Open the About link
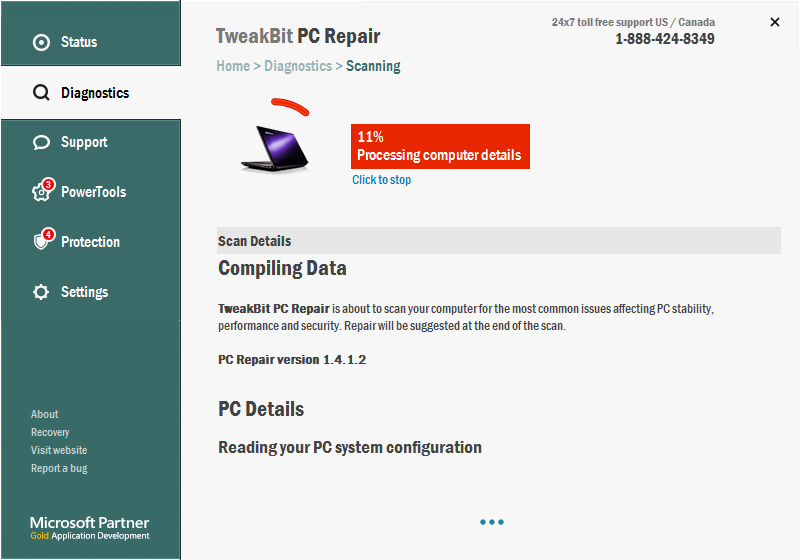Image resolution: width=800 pixels, height=560 pixels. (x=45, y=414)
